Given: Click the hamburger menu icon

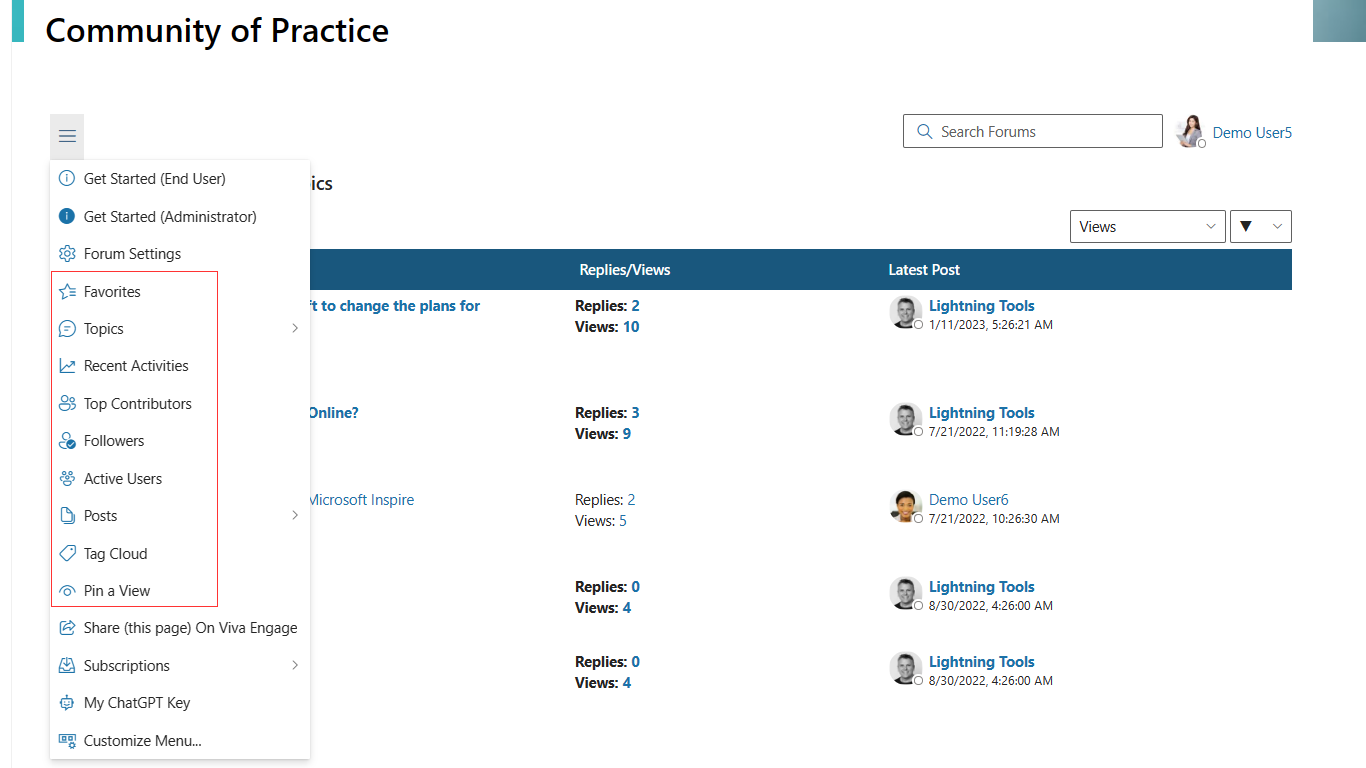Looking at the screenshot, I should (67, 136).
